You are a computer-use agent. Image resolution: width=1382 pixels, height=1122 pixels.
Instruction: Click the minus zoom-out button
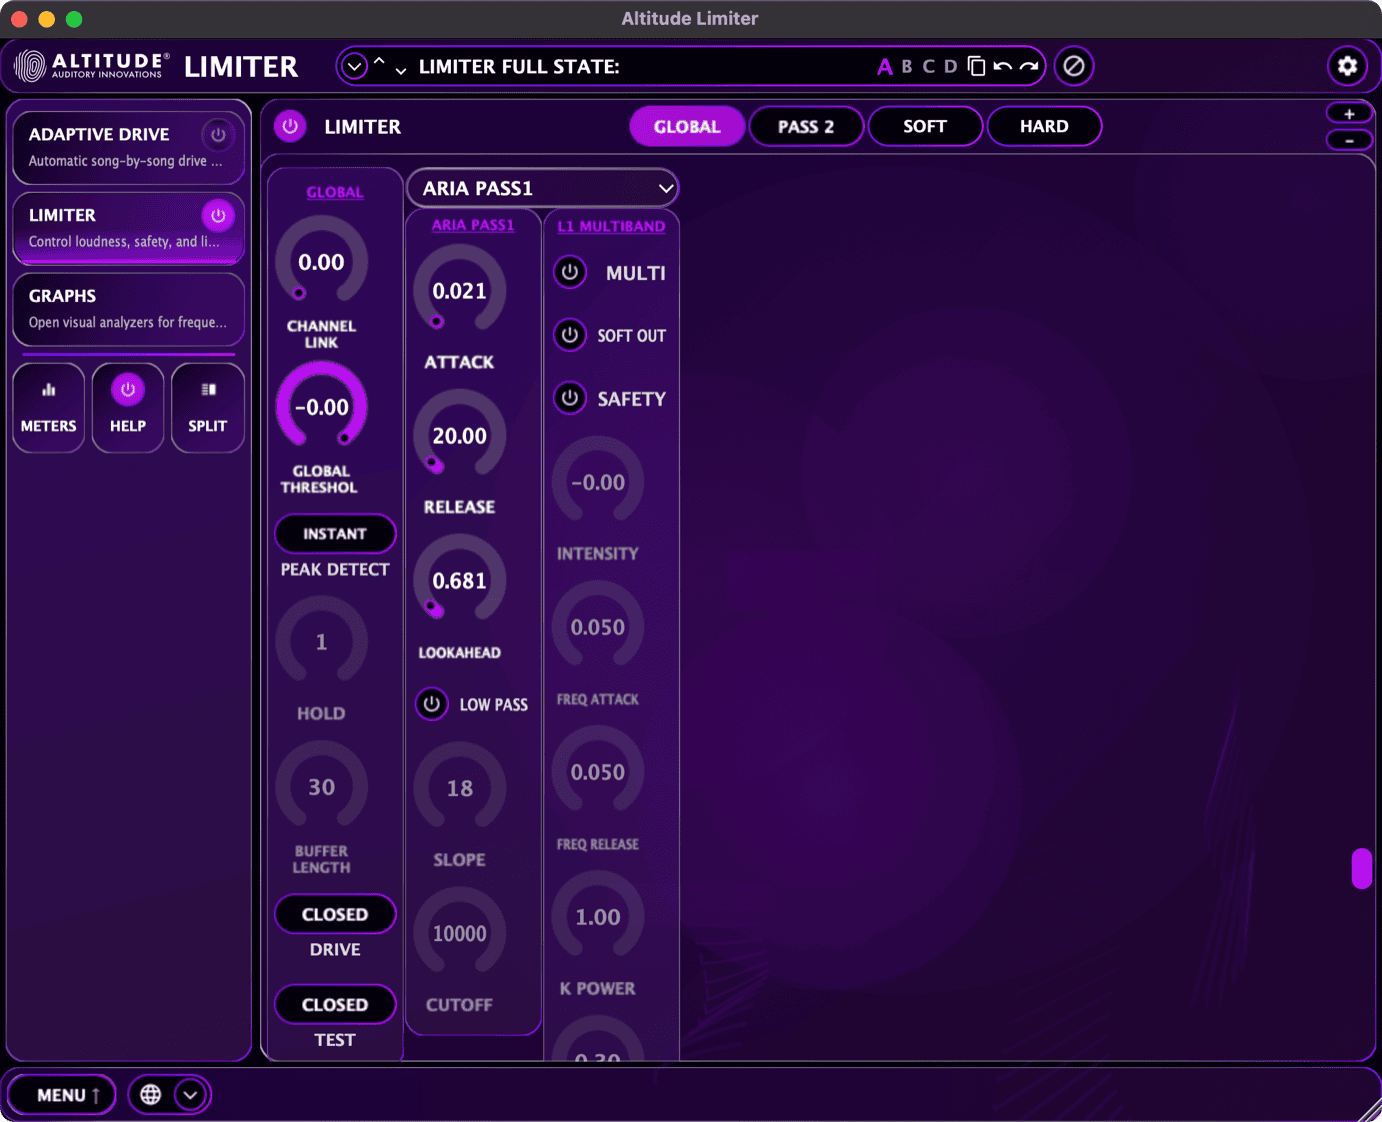pyautogui.click(x=1349, y=140)
